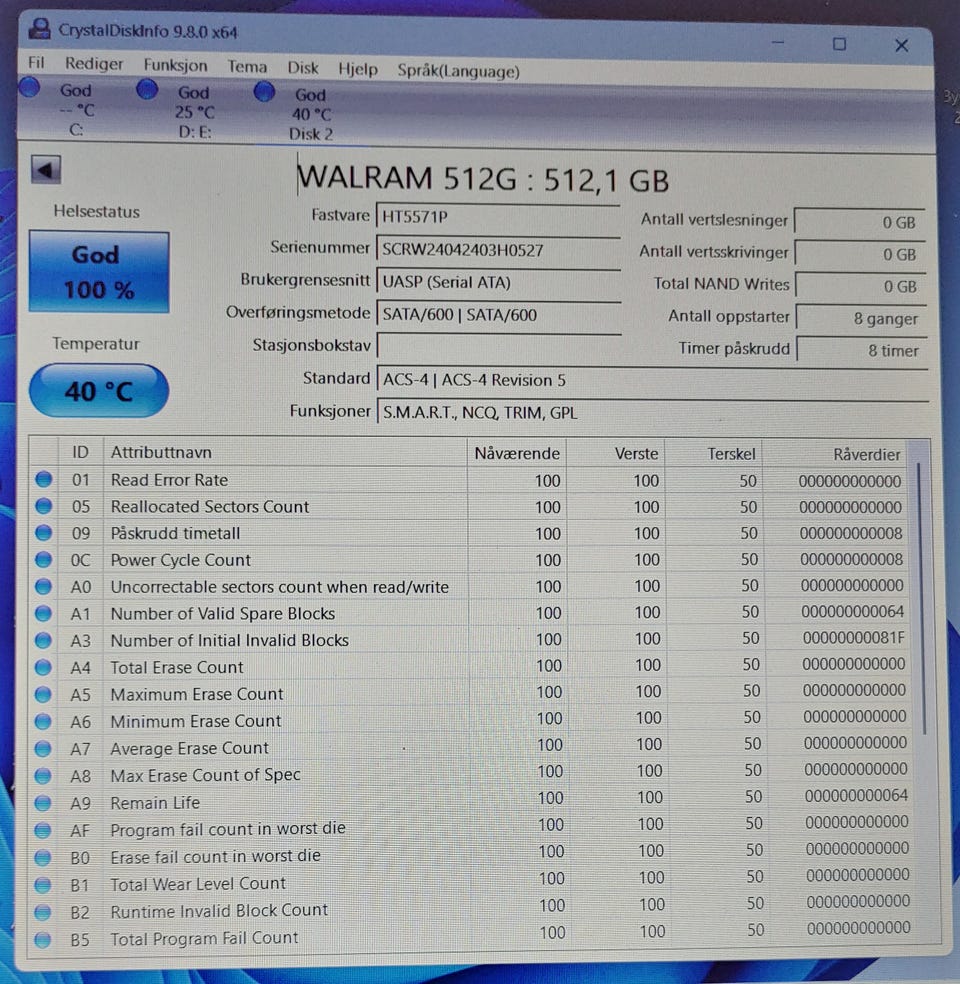
Task: Click the Nåværende column header
Action: (517, 453)
